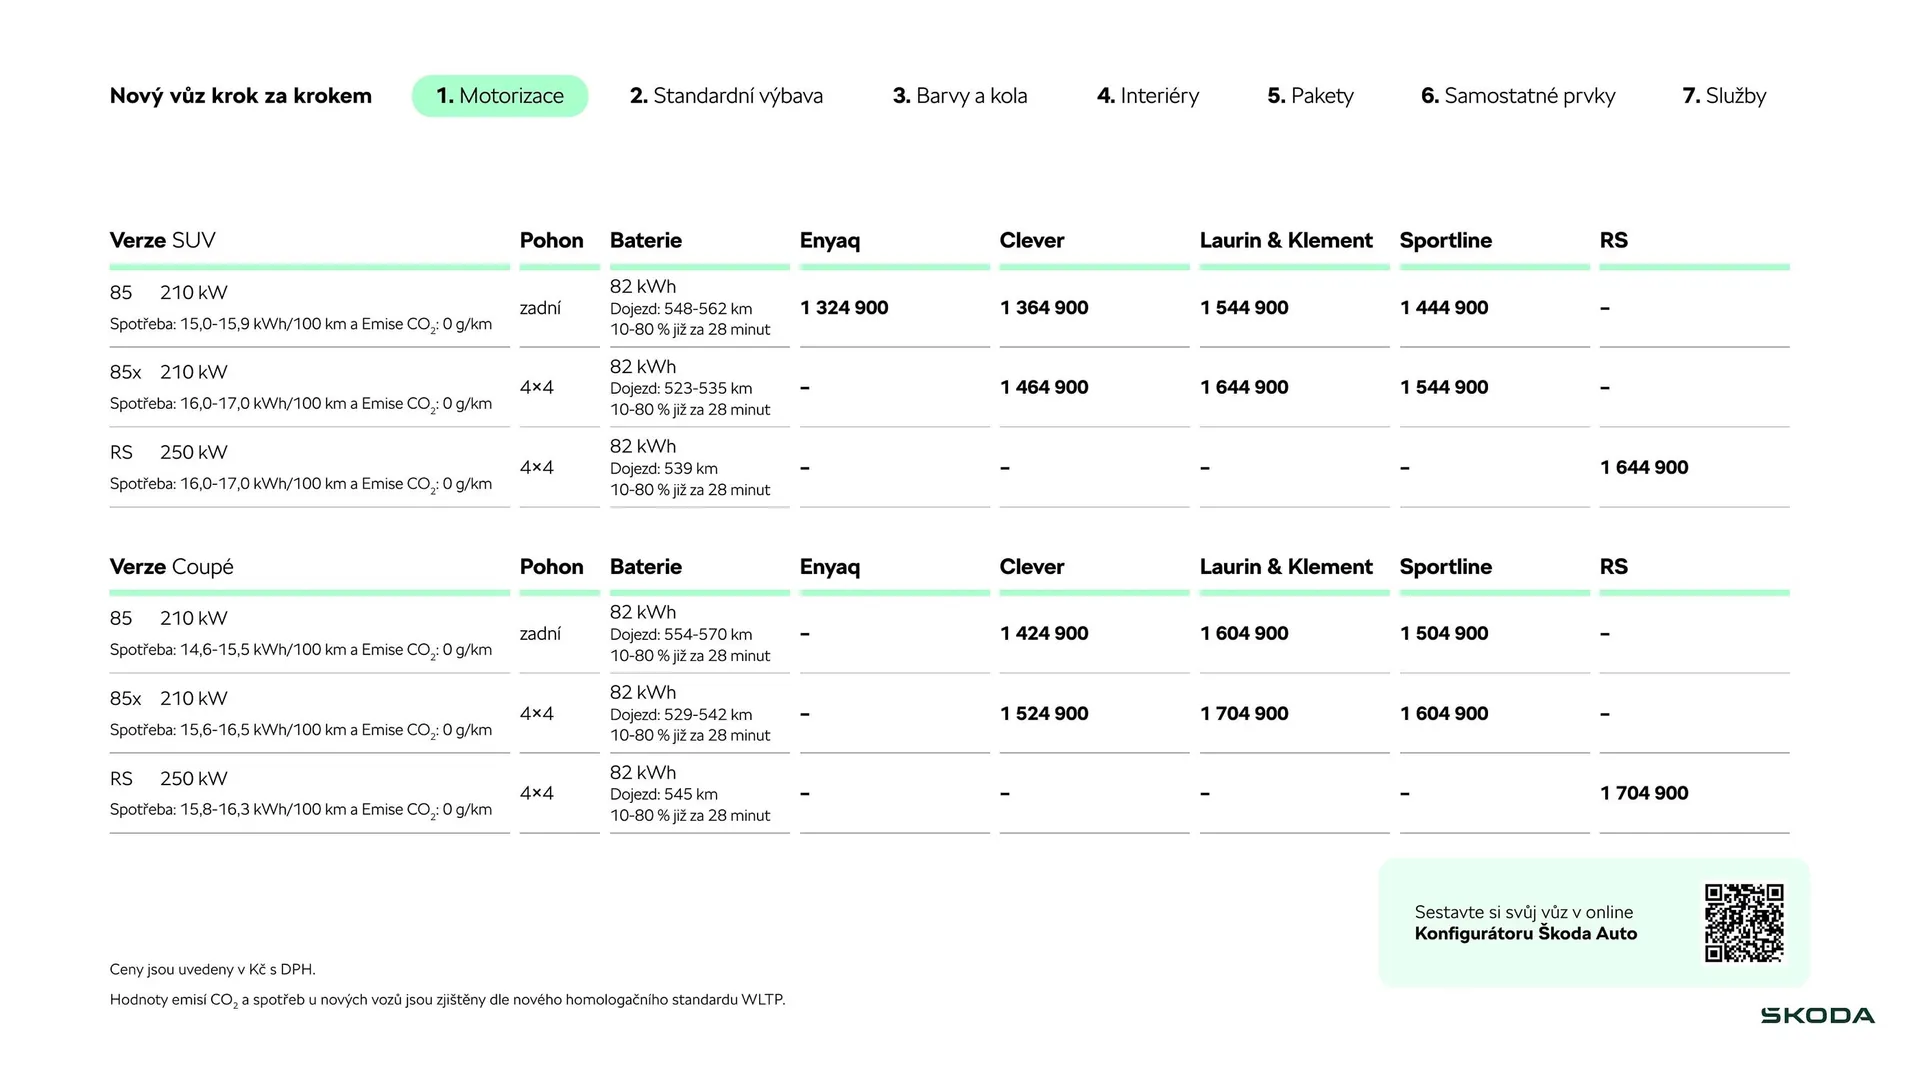Click the Coupé table Clever column header
Viewport: 1920px width, 1080px height.
[1032, 567]
